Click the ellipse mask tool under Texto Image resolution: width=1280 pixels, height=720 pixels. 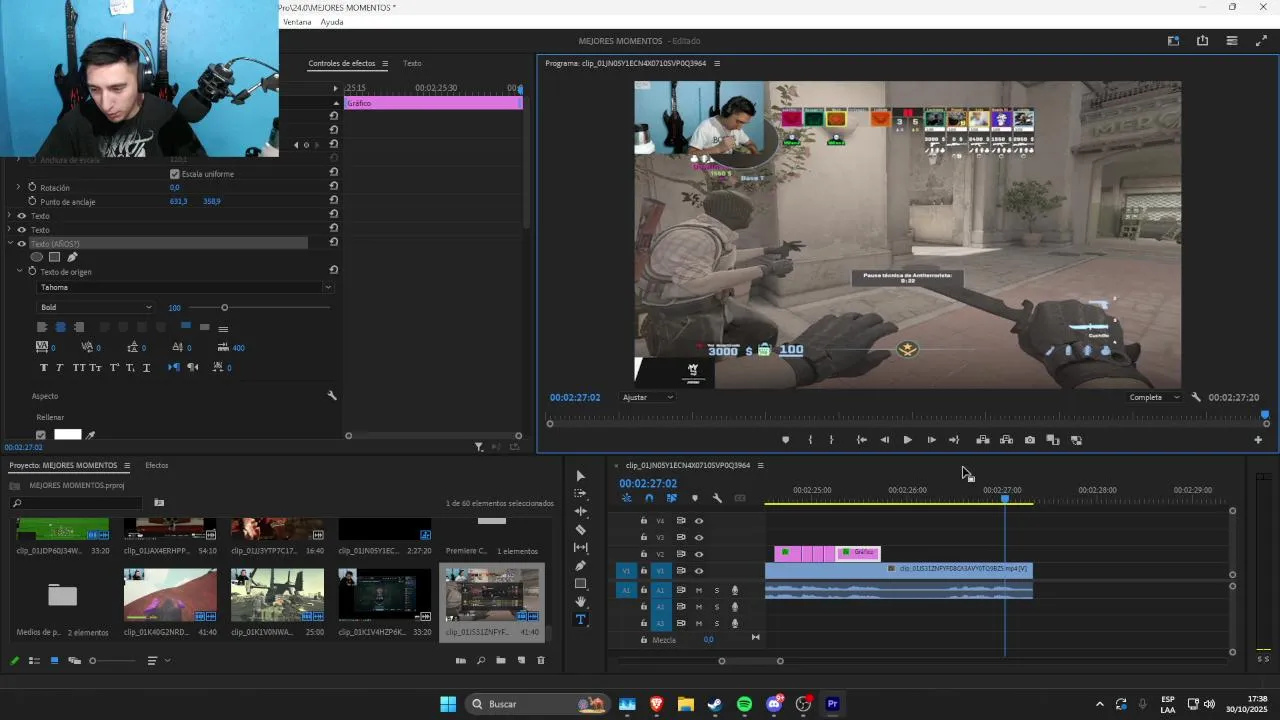point(37,257)
